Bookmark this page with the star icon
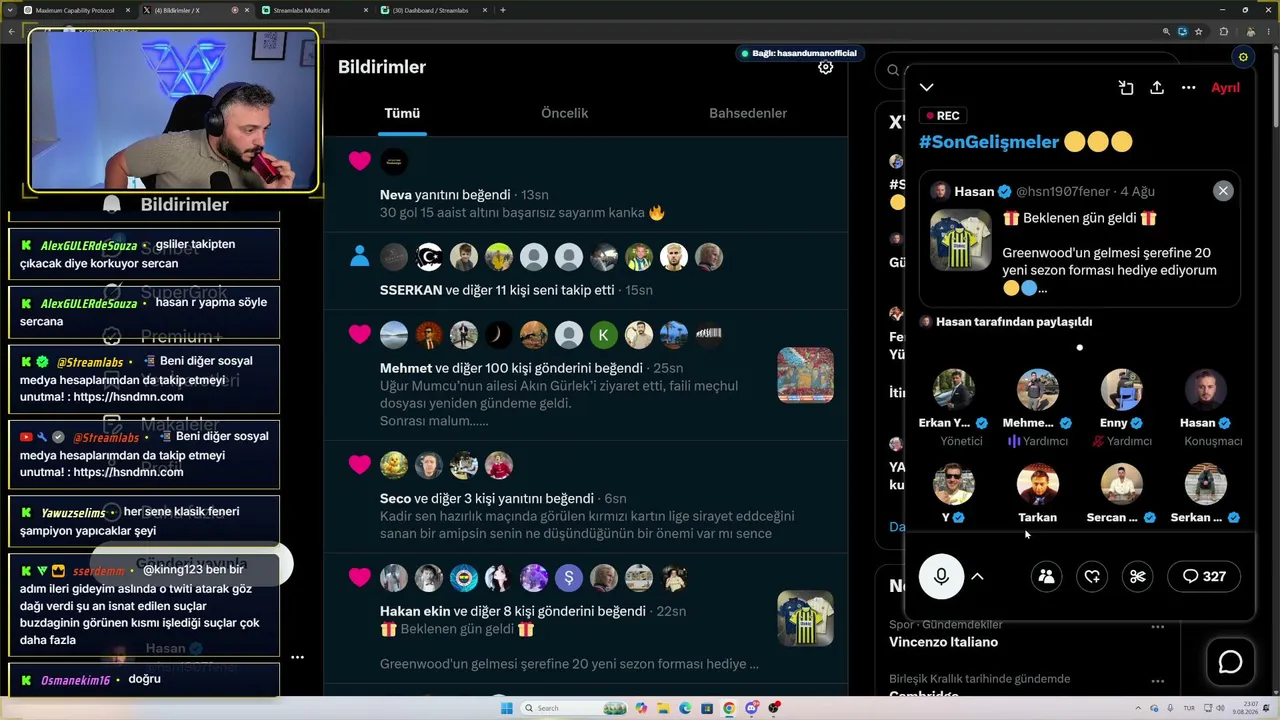The image size is (1280, 720). point(1198,31)
